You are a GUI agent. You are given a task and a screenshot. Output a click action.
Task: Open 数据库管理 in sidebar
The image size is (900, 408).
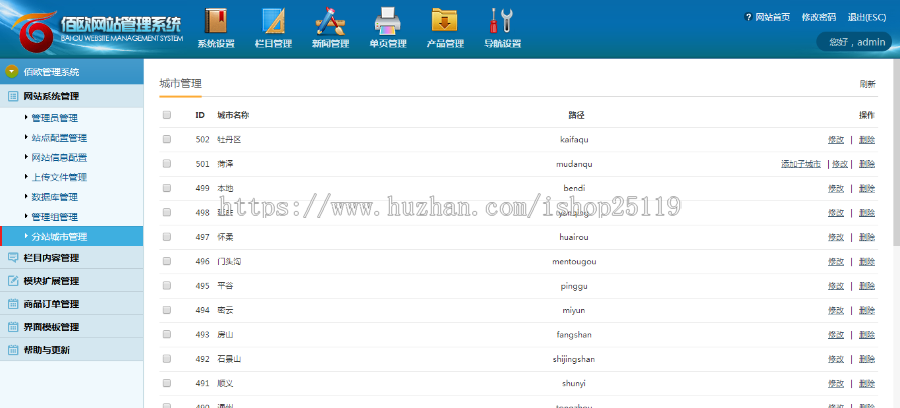[x=55, y=197]
